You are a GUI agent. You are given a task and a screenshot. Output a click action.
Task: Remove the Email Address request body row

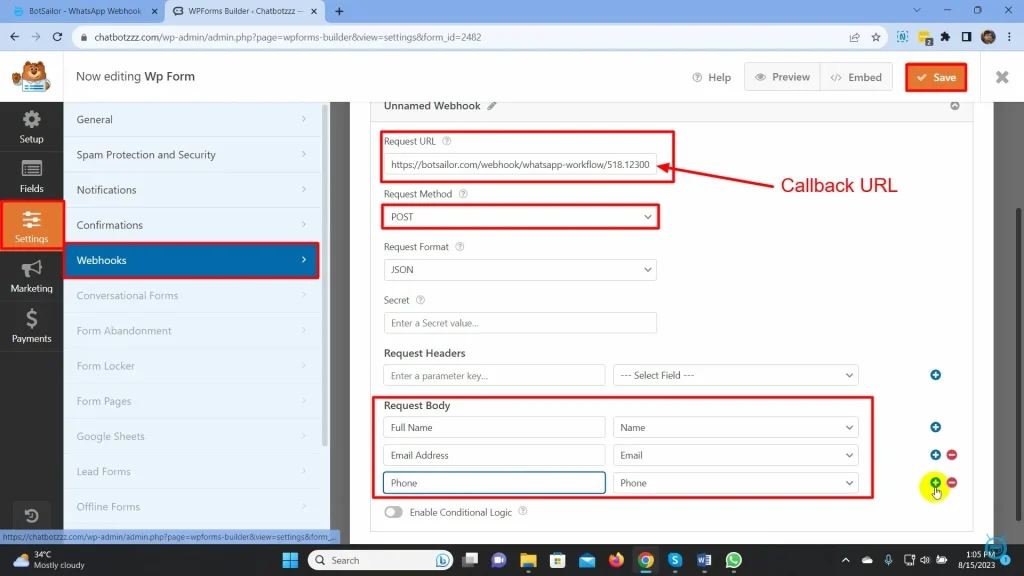pos(952,455)
